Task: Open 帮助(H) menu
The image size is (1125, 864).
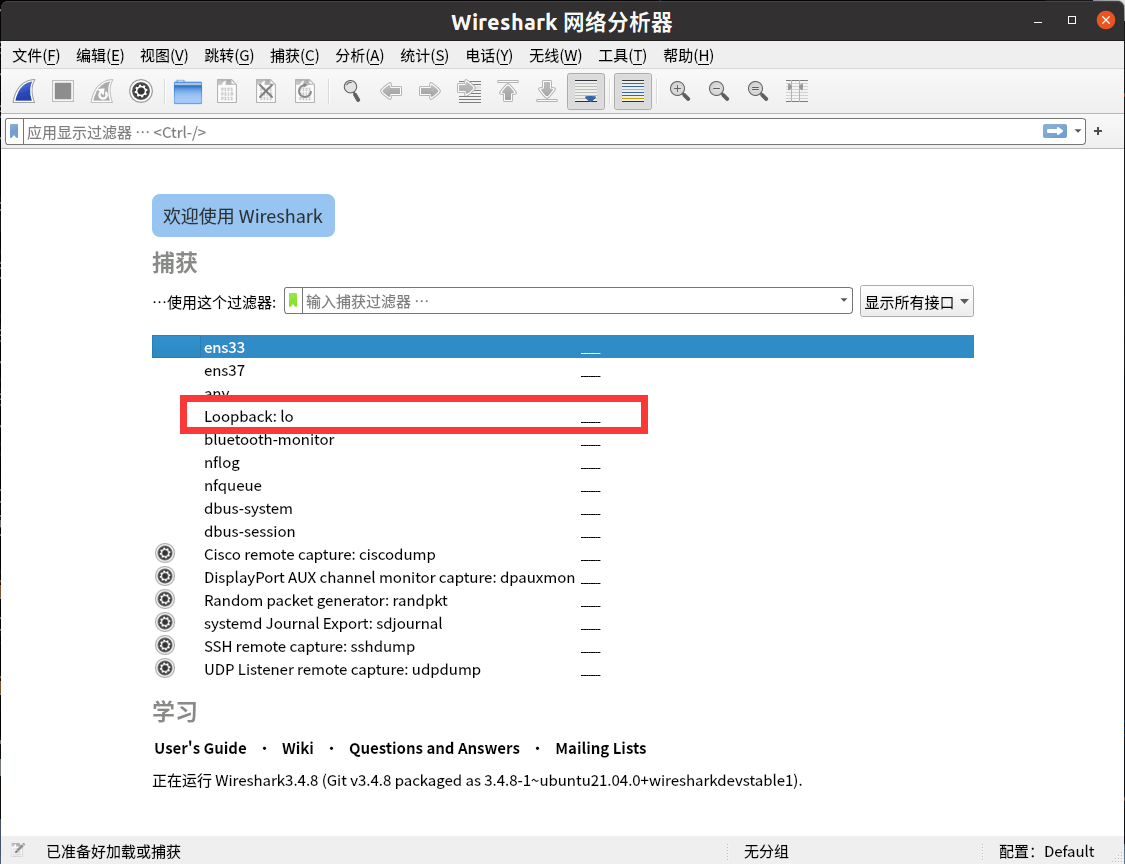Action: pos(688,56)
